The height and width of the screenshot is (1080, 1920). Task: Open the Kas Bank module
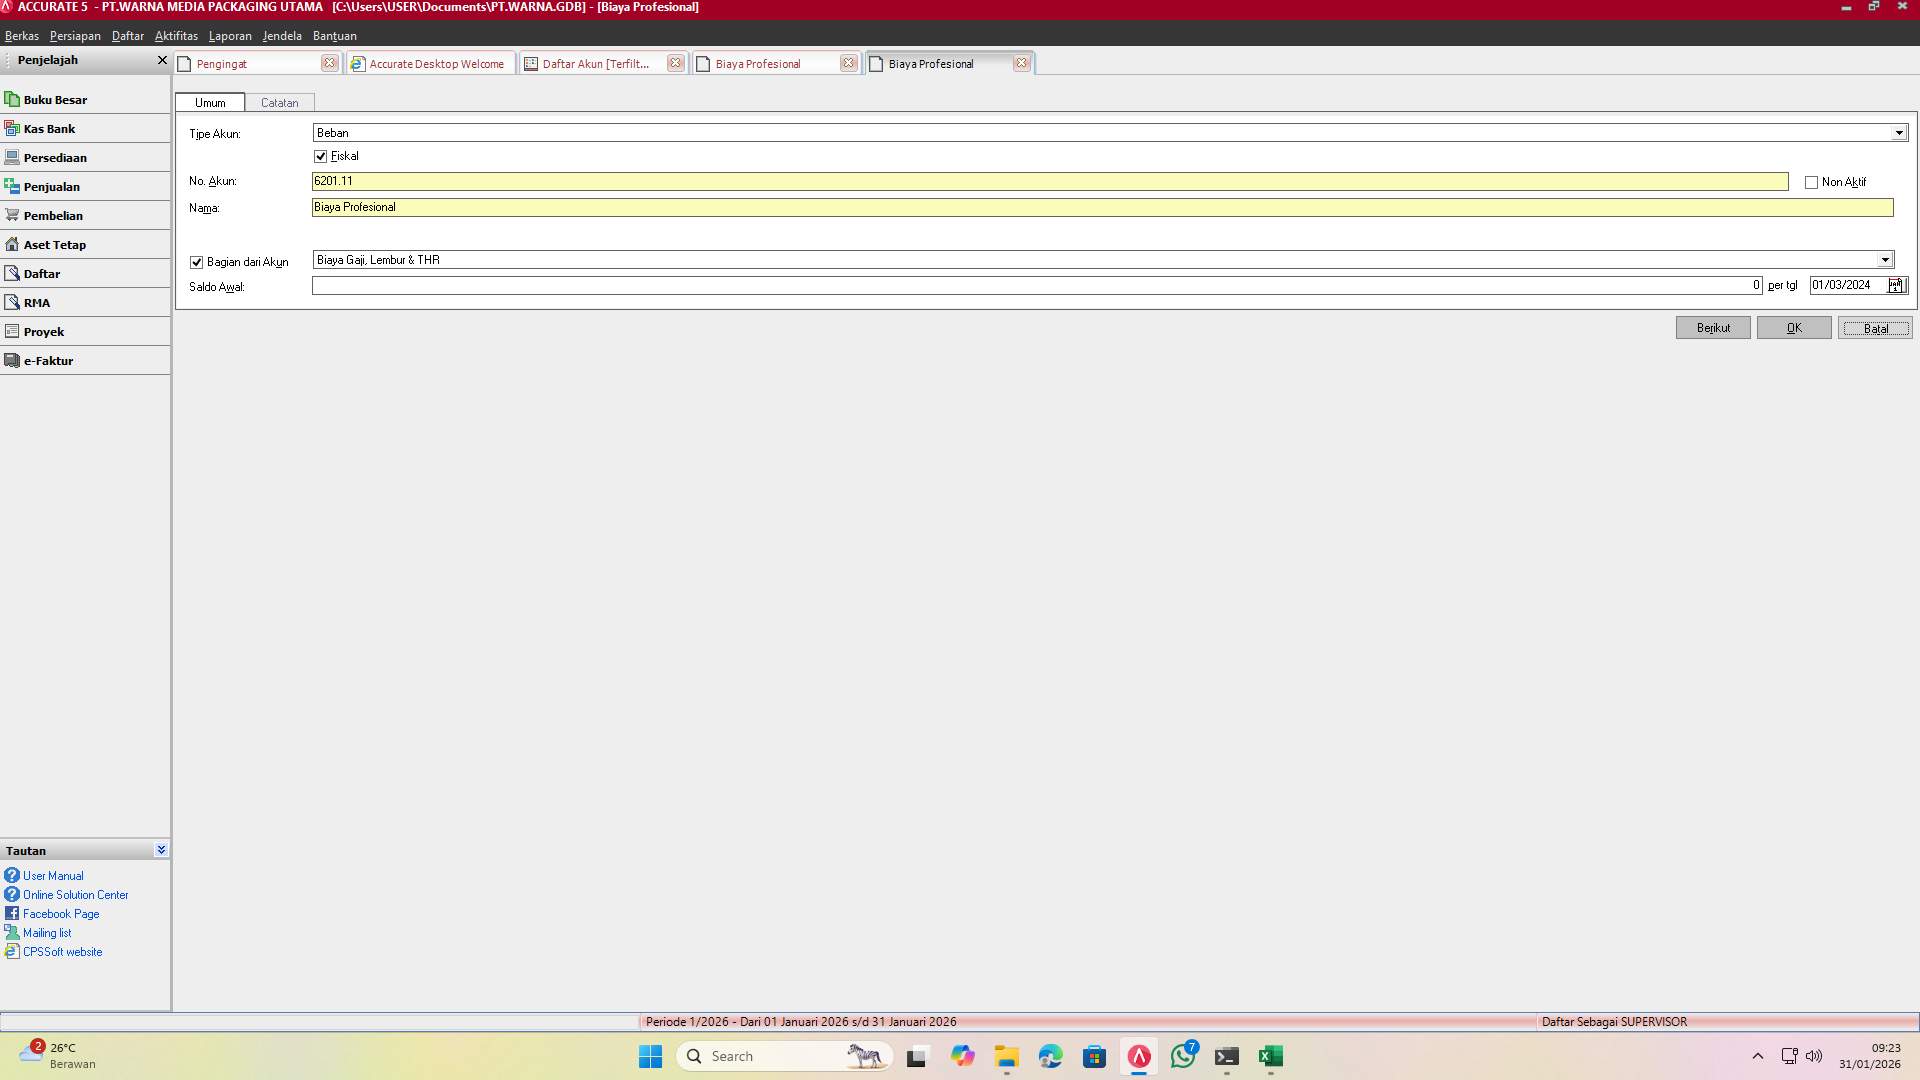coord(48,128)
